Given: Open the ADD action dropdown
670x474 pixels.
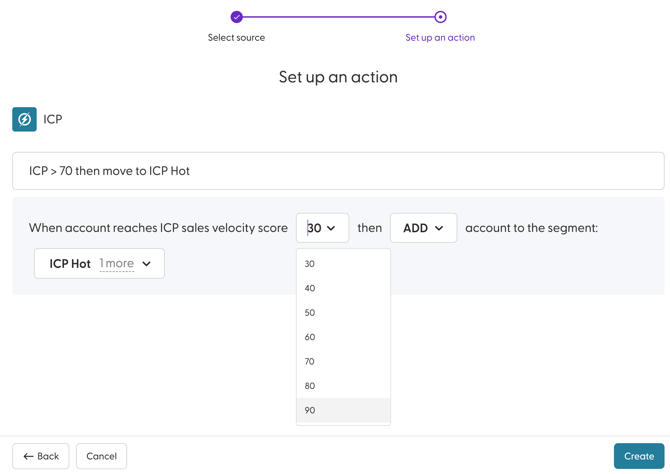Looking at the screenshot, I should coord(423,228).
